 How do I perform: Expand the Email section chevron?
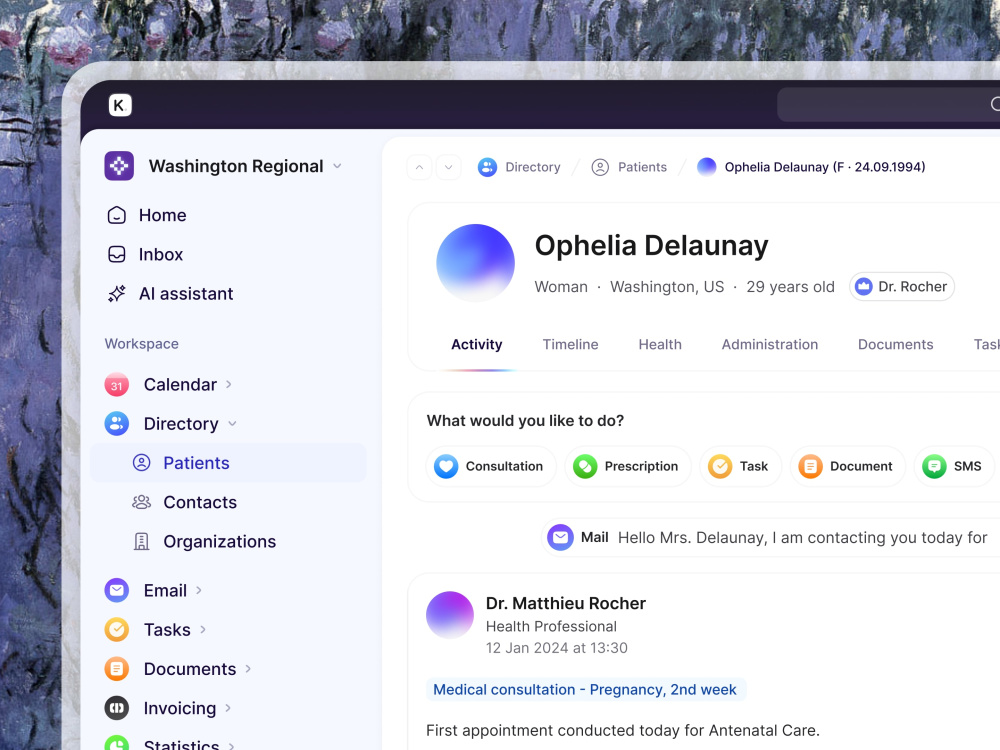tap(199, 591)
